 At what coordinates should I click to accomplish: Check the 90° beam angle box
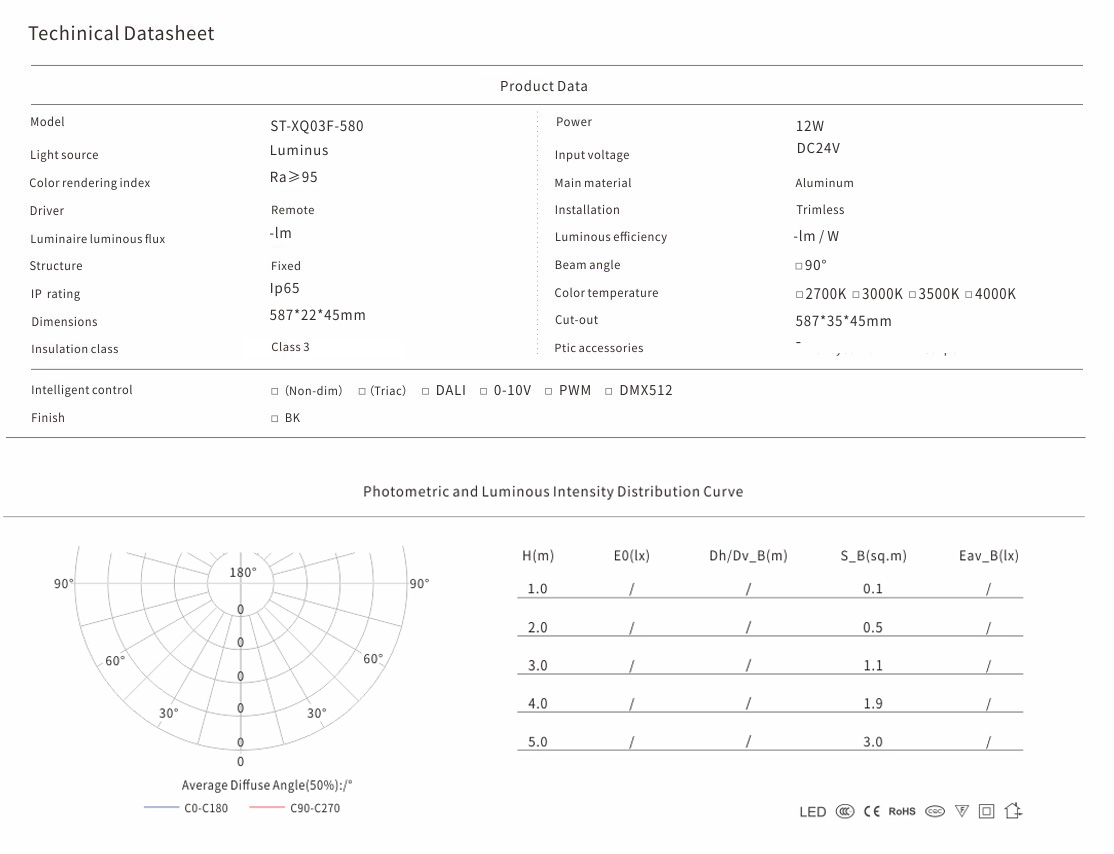[799, 266]
